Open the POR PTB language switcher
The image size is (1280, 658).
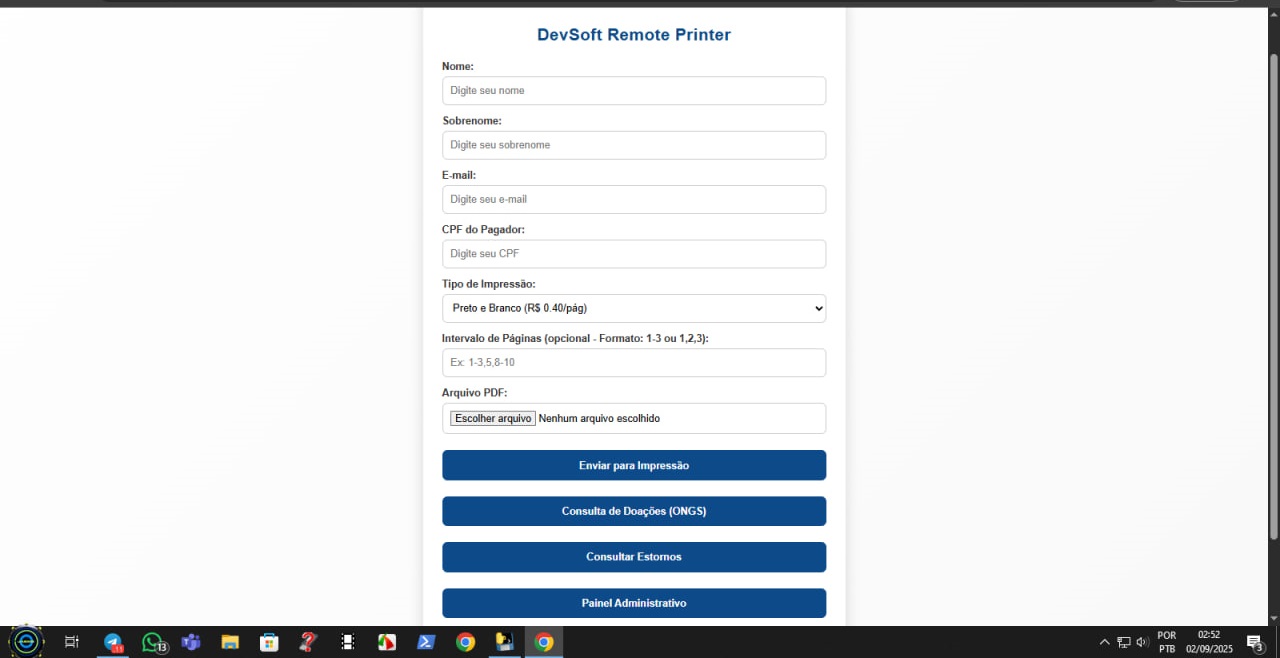tap(1167, 642)
